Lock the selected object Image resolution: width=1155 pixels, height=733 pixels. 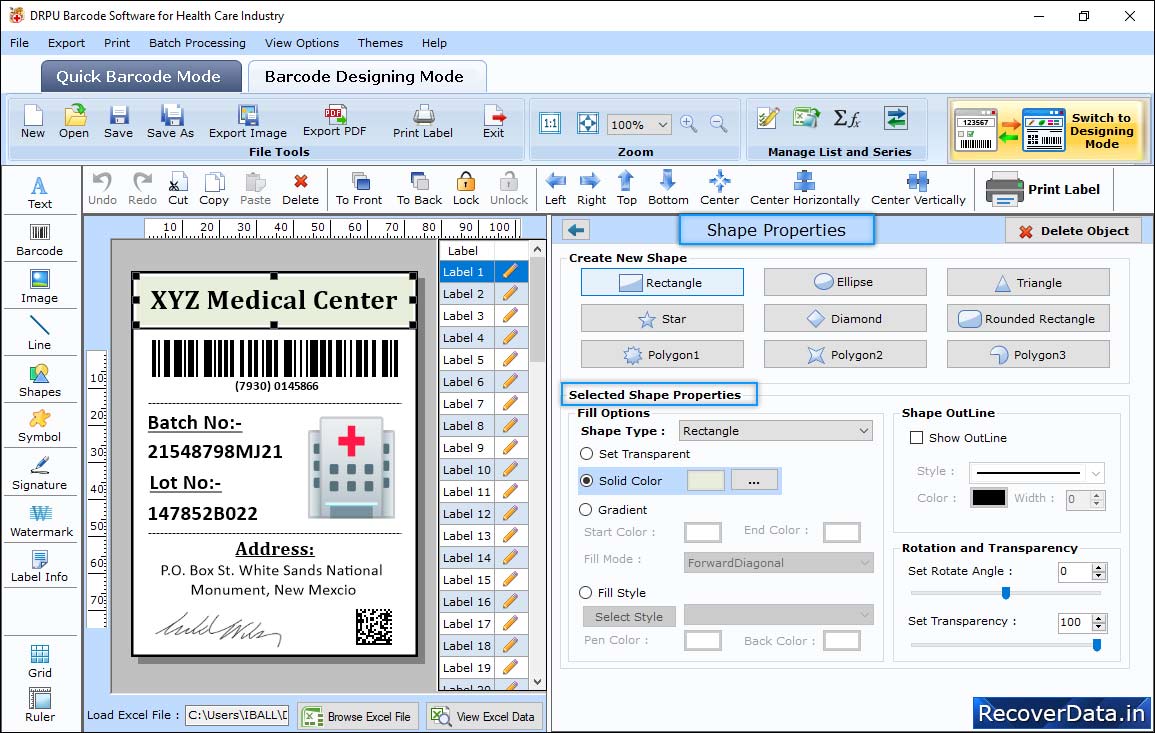(466, 189)
